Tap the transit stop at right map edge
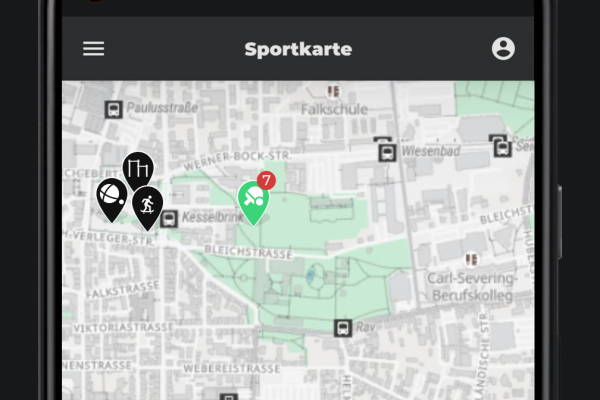 (502, 148)
